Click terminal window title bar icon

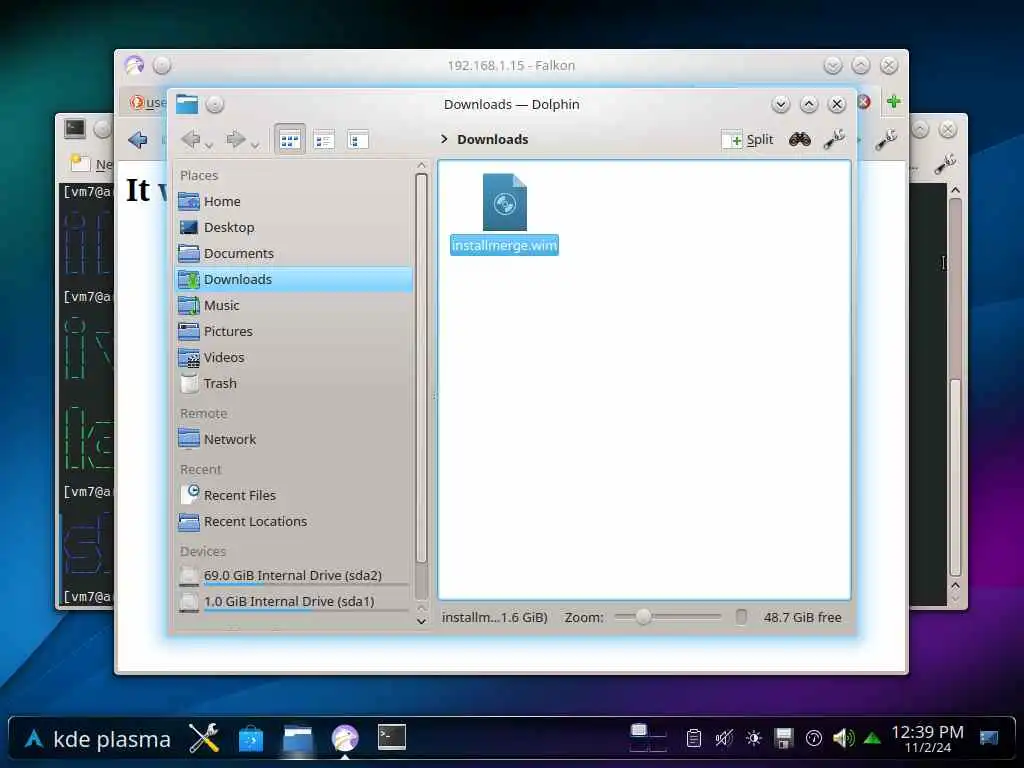[74, 129]
